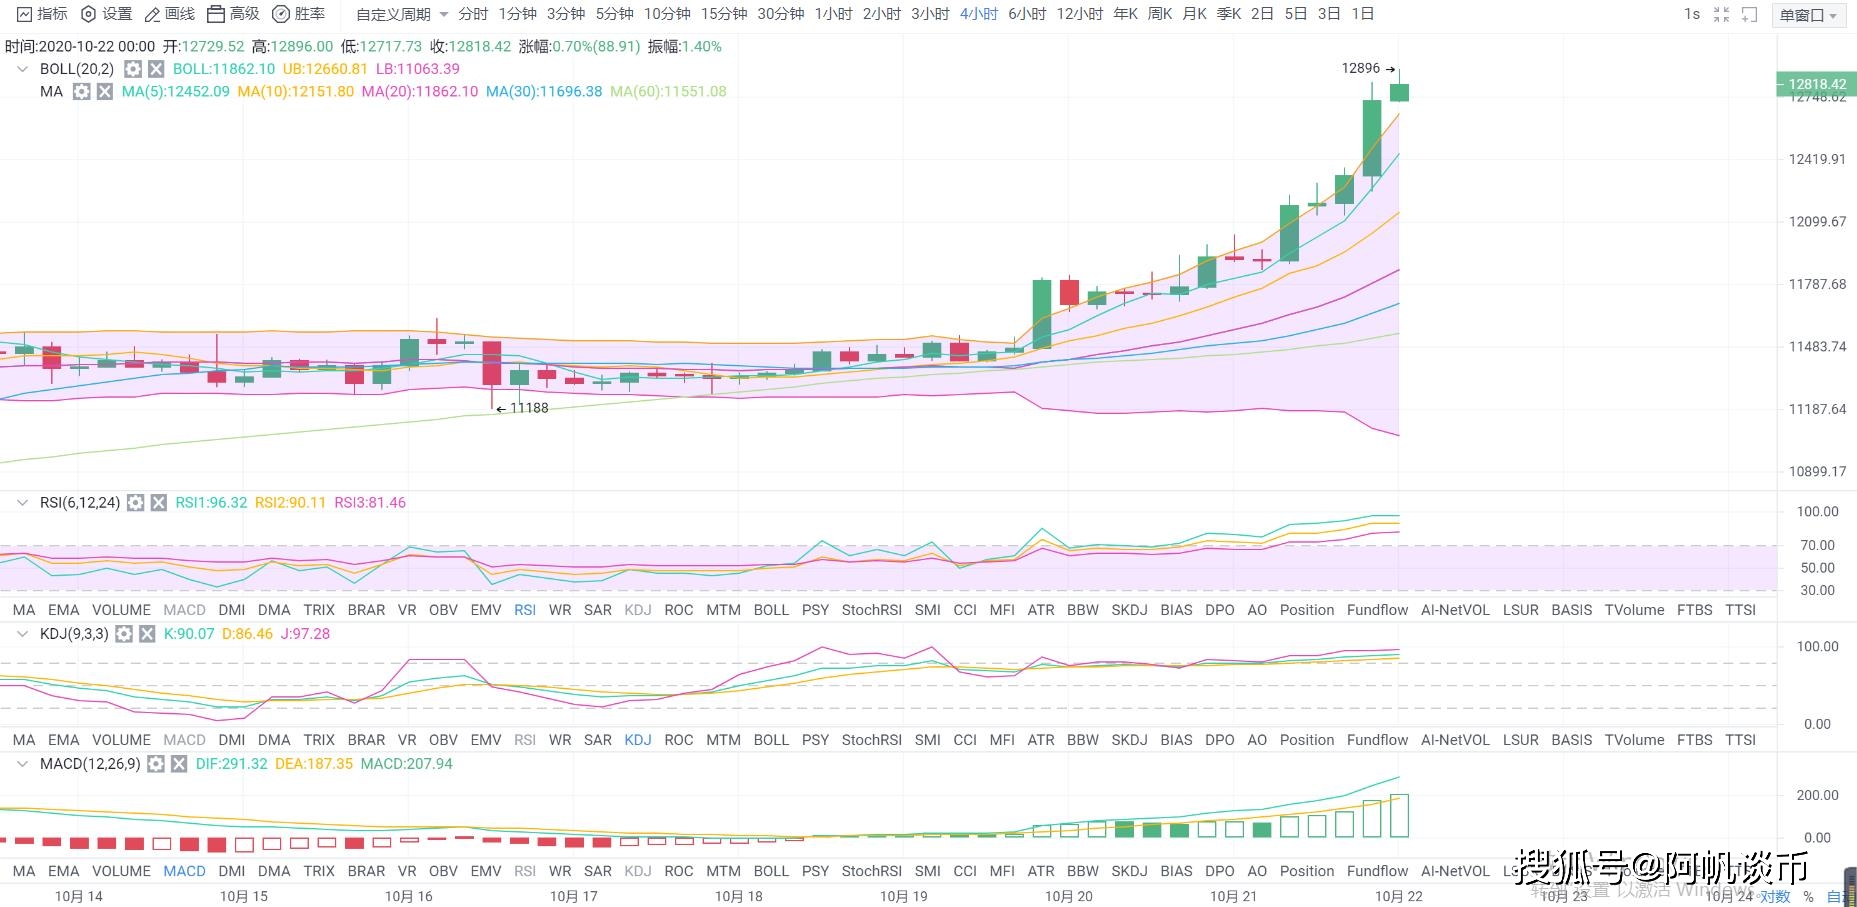Select TRIX in the MACD panel tabs

pyautogui.click(x=319, y=871)
